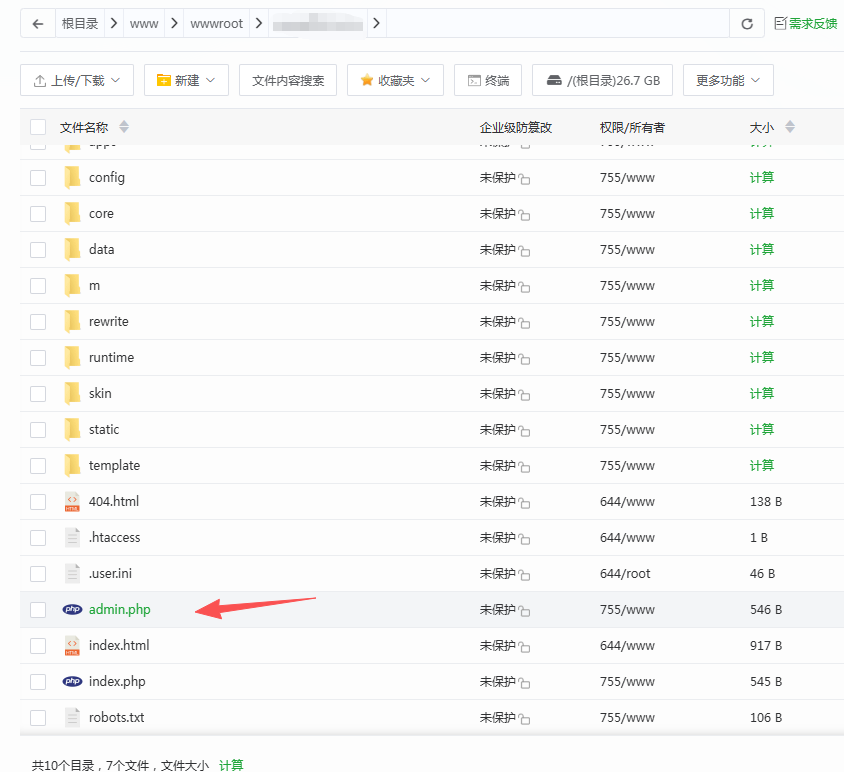This screenshot has width=844, height=772.
Task: Check the box for the data folder
Action: click(38, 250)
